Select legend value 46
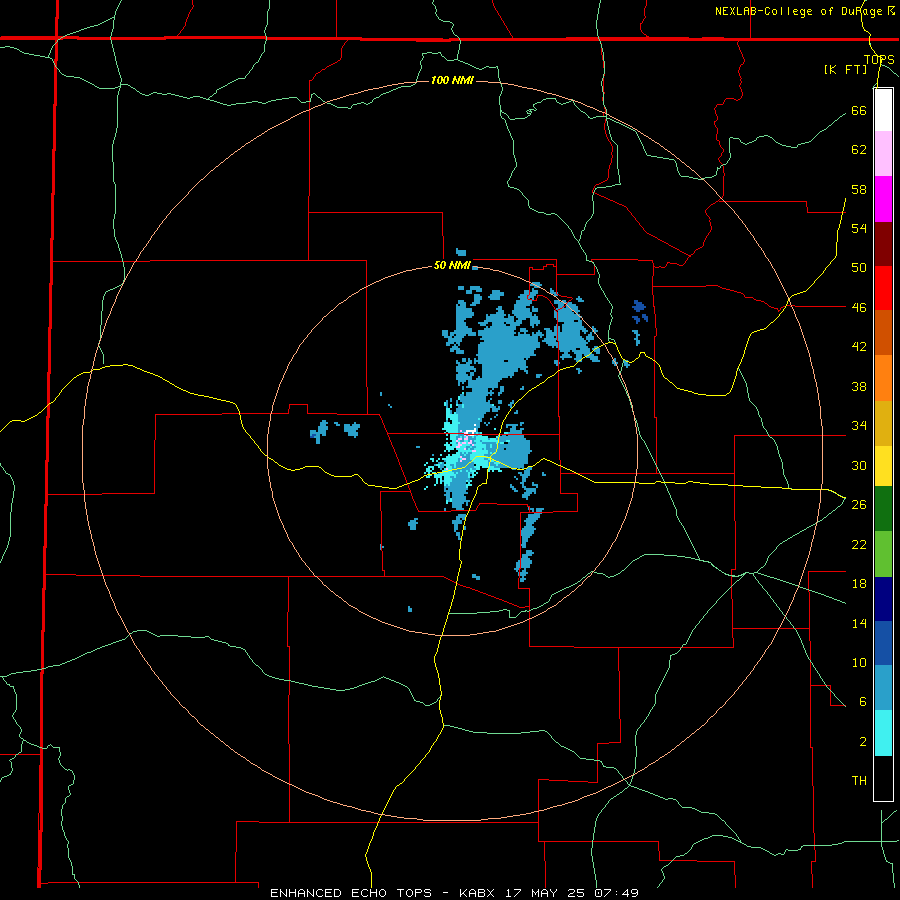Image resolution: width=900 pixels, height=900 pixels. coord(859,308)
